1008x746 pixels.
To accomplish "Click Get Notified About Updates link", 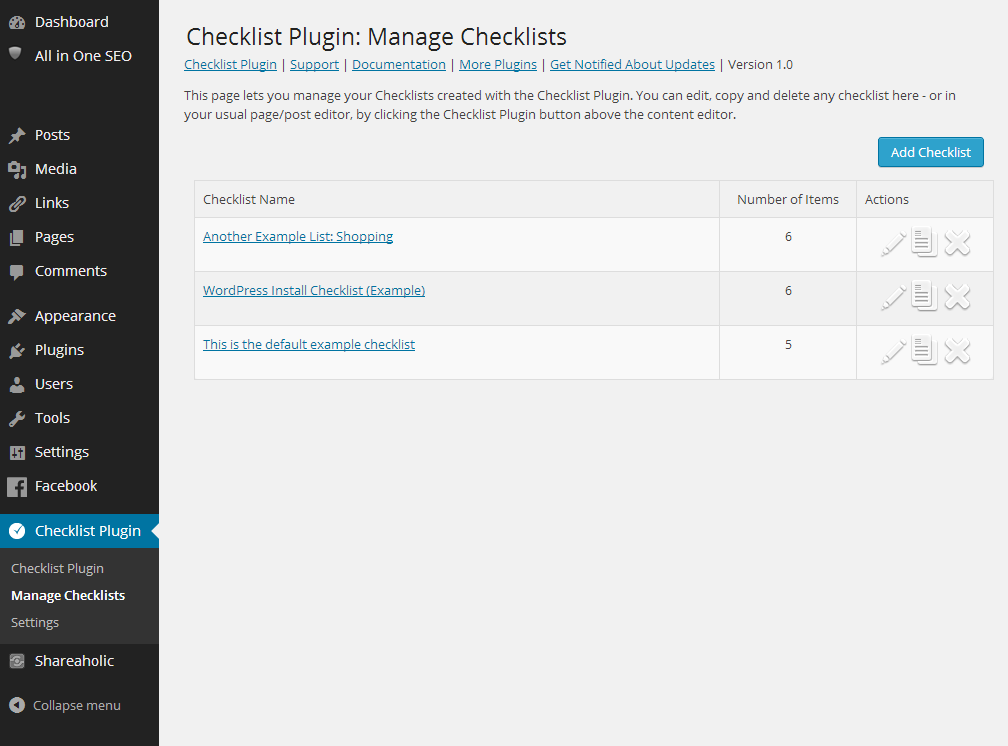I will tap(632, 64).
